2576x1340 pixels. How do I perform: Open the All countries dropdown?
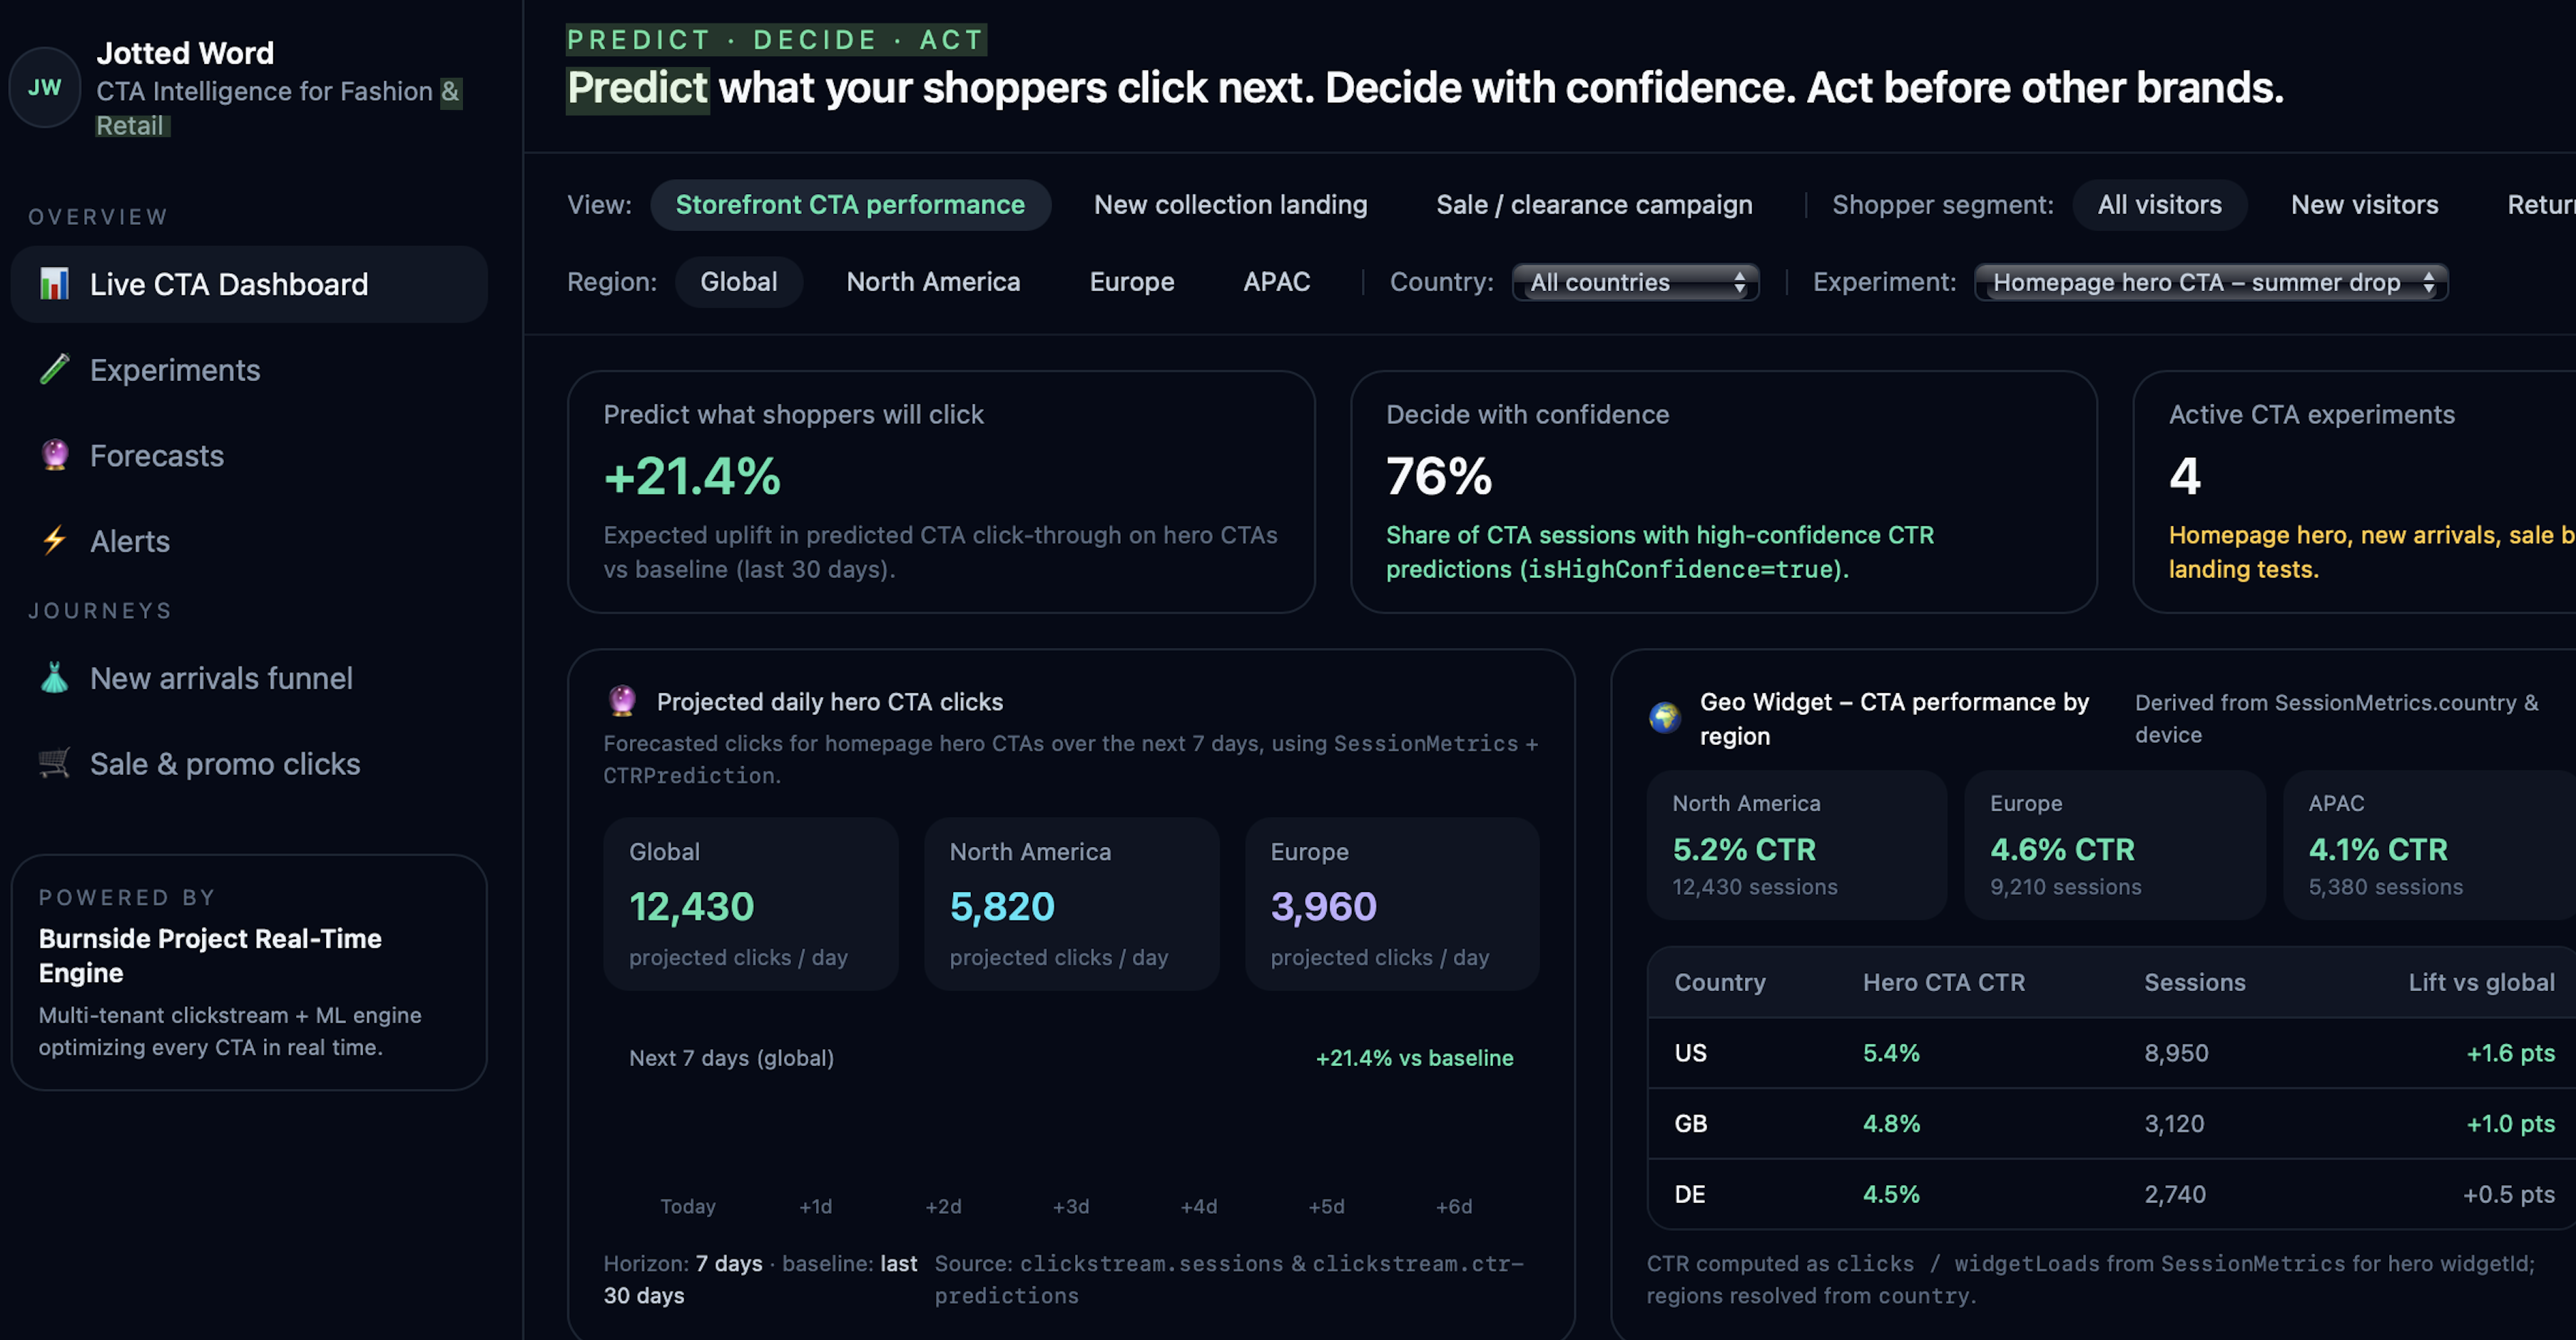tap(1635, 282)
